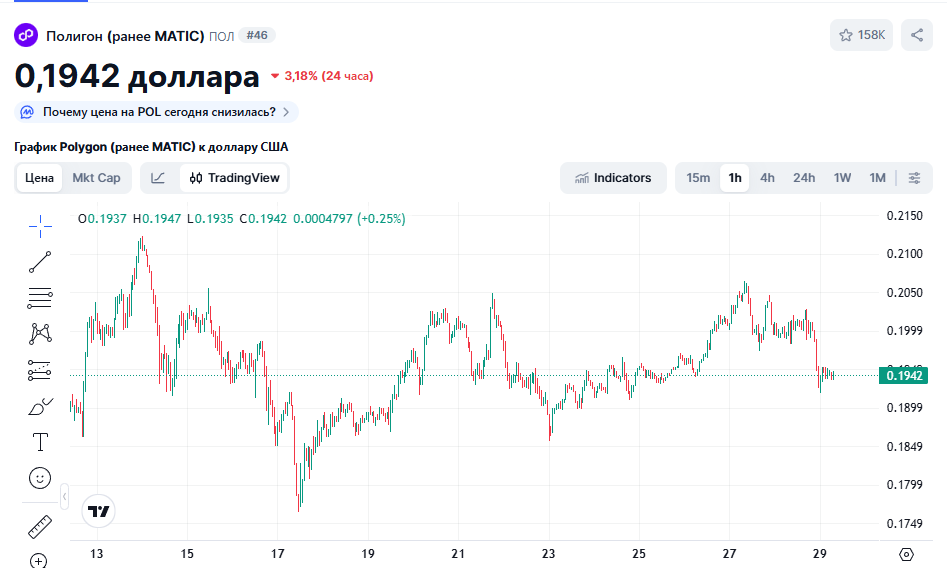Screen dimensions: 947x570
Task: Select the brush drawing tool
Action: (x=40, y=406)
